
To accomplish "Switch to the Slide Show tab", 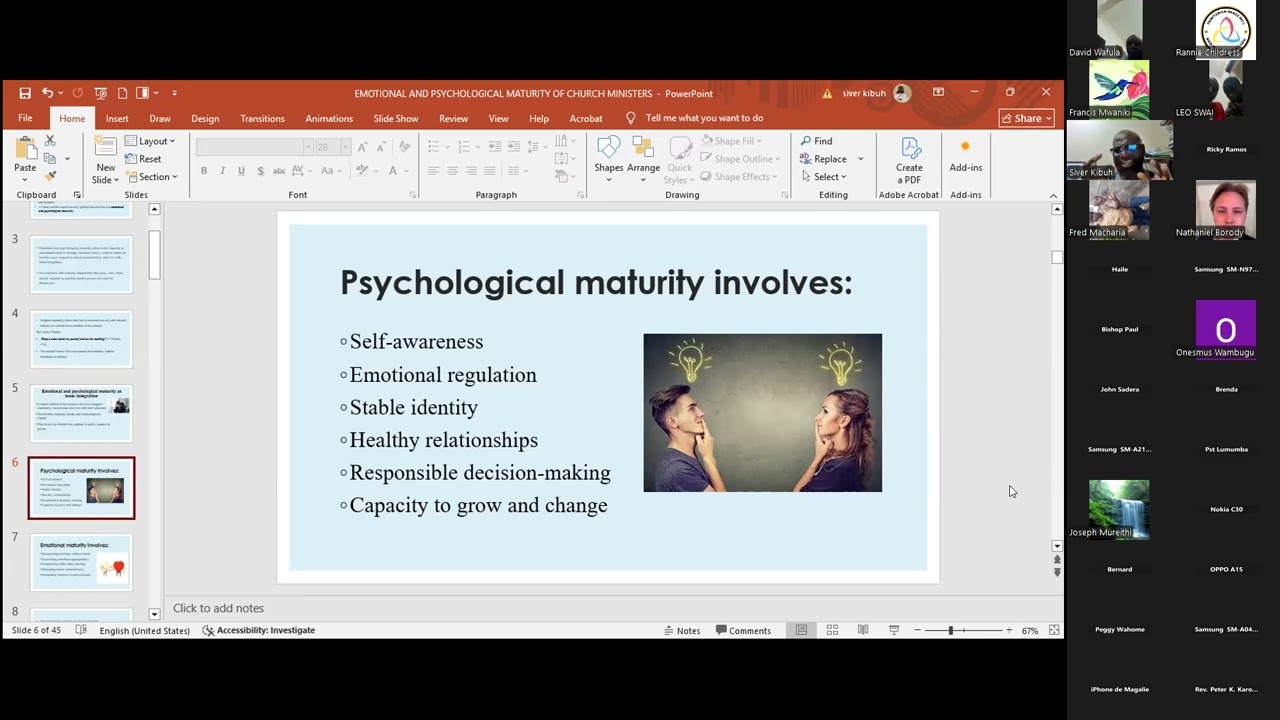I will click(396, 118).
